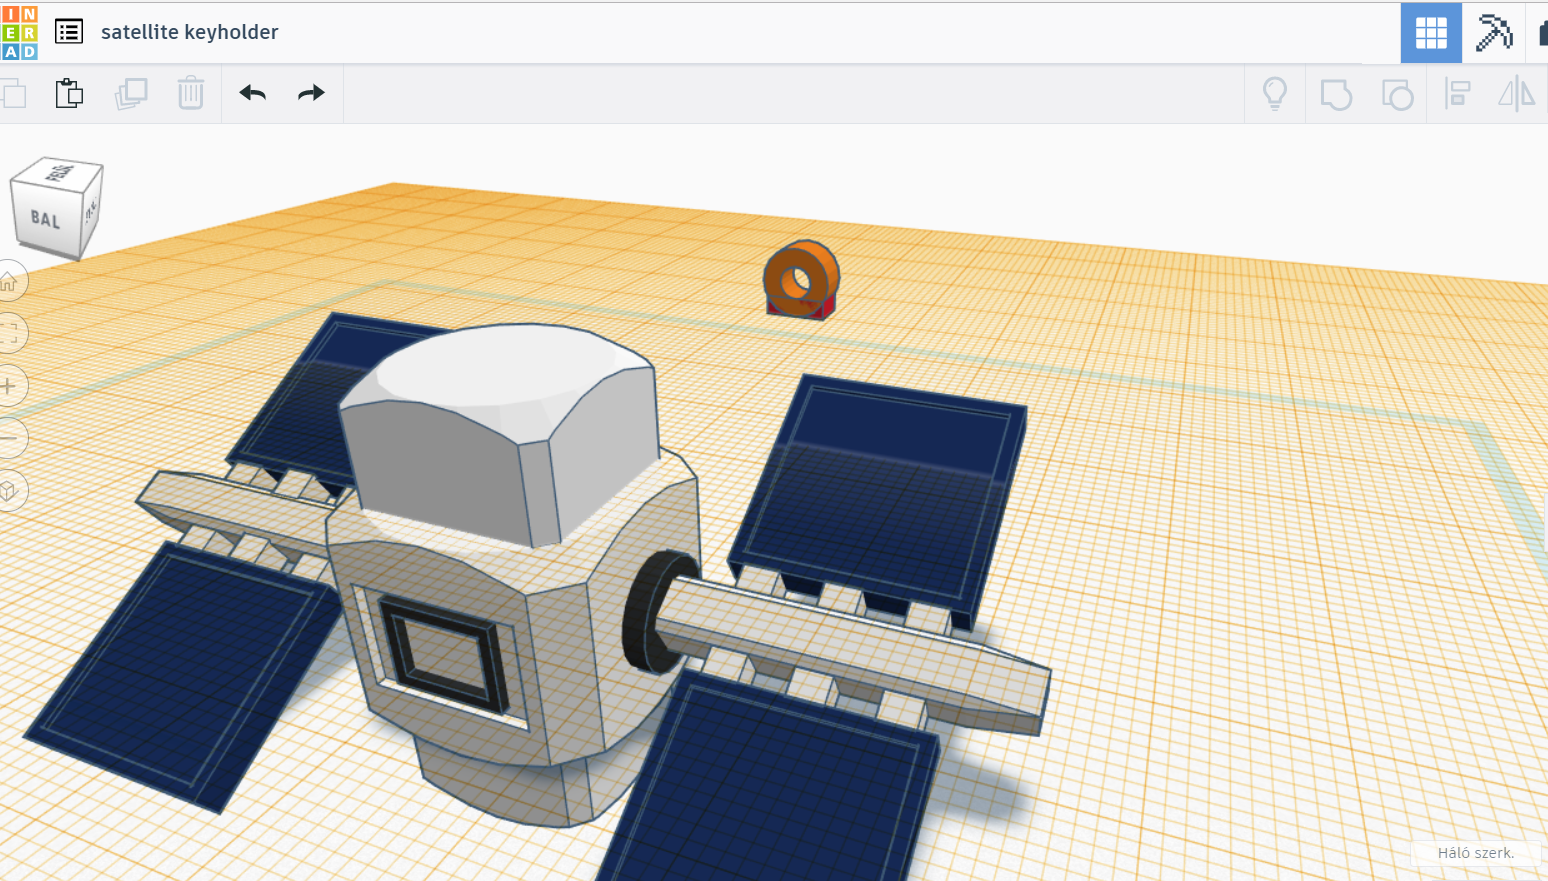Screen dimensions: 1548x881
Task: Click the top face of view cube
Action: point(57,172)
